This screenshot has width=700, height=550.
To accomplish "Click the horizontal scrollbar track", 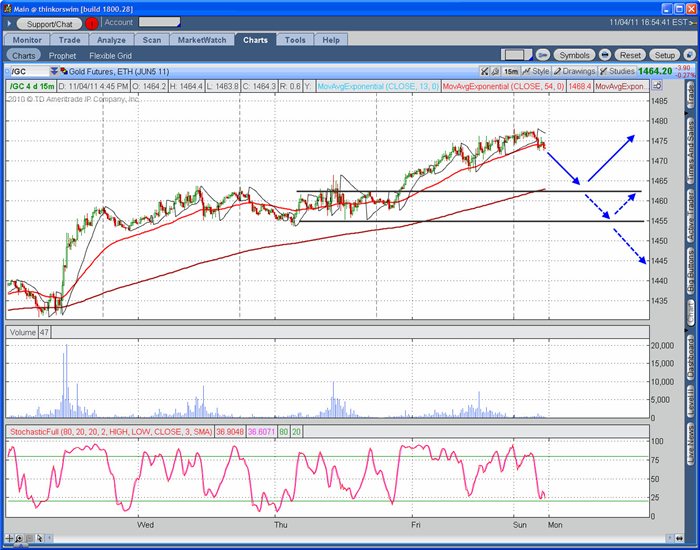I will [x=359, y=538].
